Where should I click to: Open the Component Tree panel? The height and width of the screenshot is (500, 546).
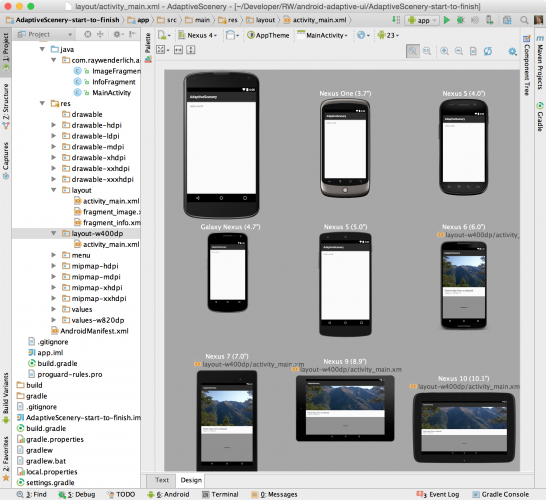pyautogui.click(x=526, y=65)
